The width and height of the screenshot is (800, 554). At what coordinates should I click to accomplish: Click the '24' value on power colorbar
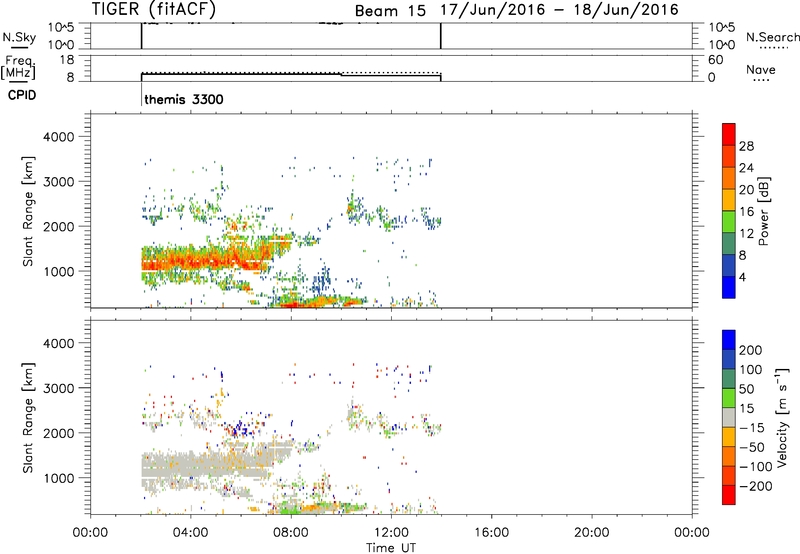746,168
